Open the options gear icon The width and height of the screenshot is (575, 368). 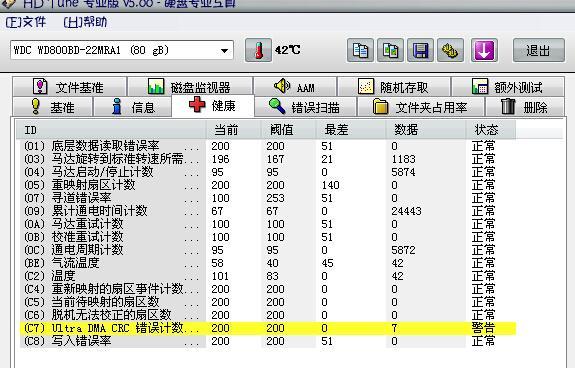pos(451,50)
